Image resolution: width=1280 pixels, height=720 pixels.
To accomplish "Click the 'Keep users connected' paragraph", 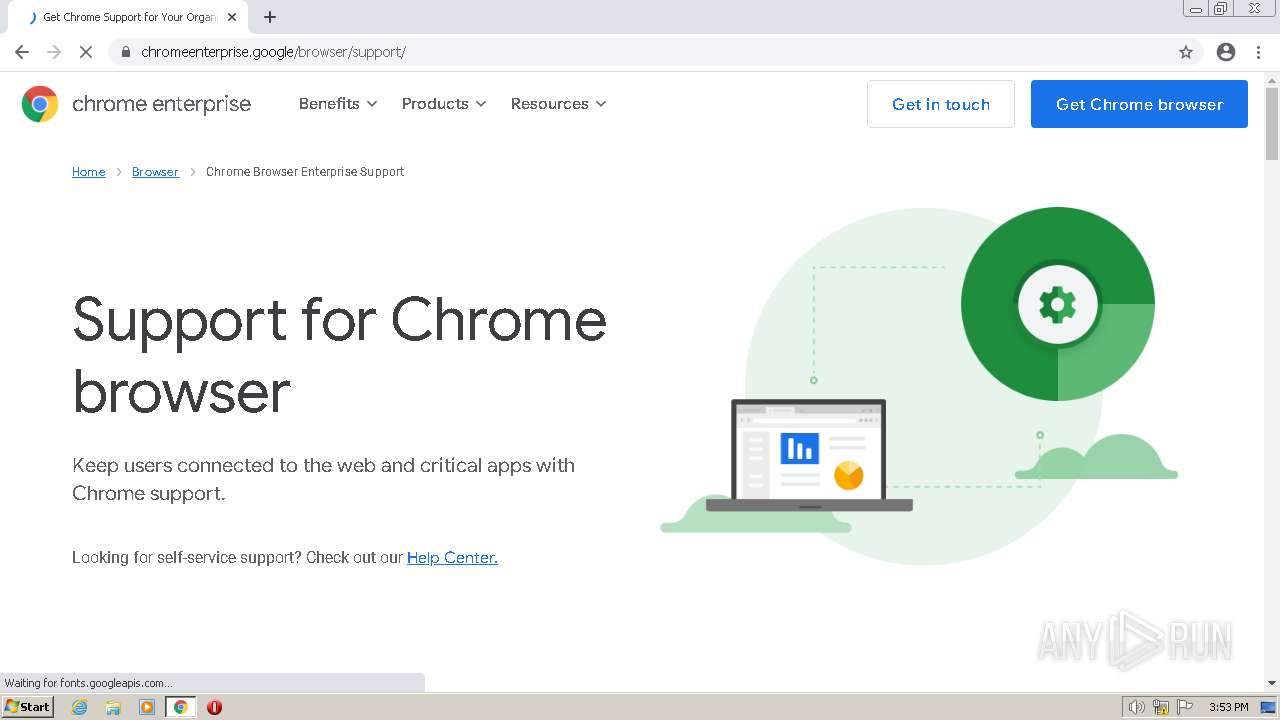I will point(323,479).
